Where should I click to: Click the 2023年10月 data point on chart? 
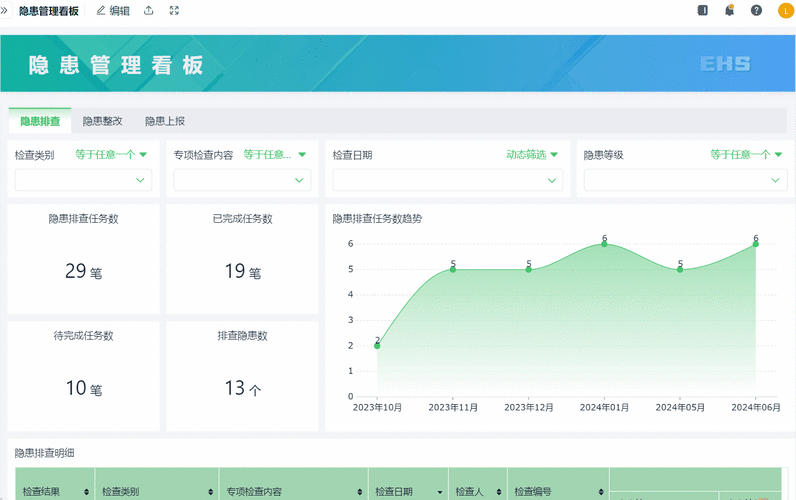(x=377, y=346)
